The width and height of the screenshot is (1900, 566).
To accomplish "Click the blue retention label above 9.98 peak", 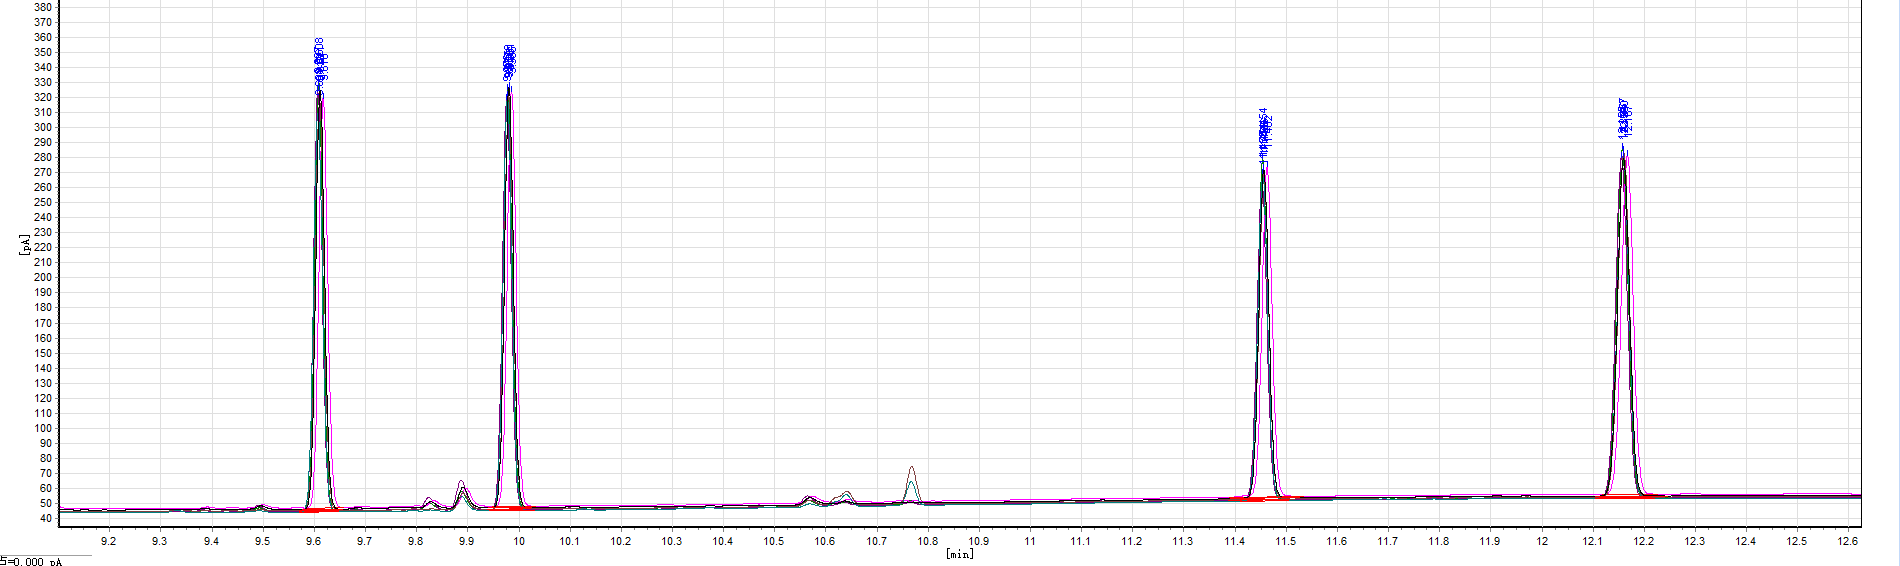I will point(510,62).
